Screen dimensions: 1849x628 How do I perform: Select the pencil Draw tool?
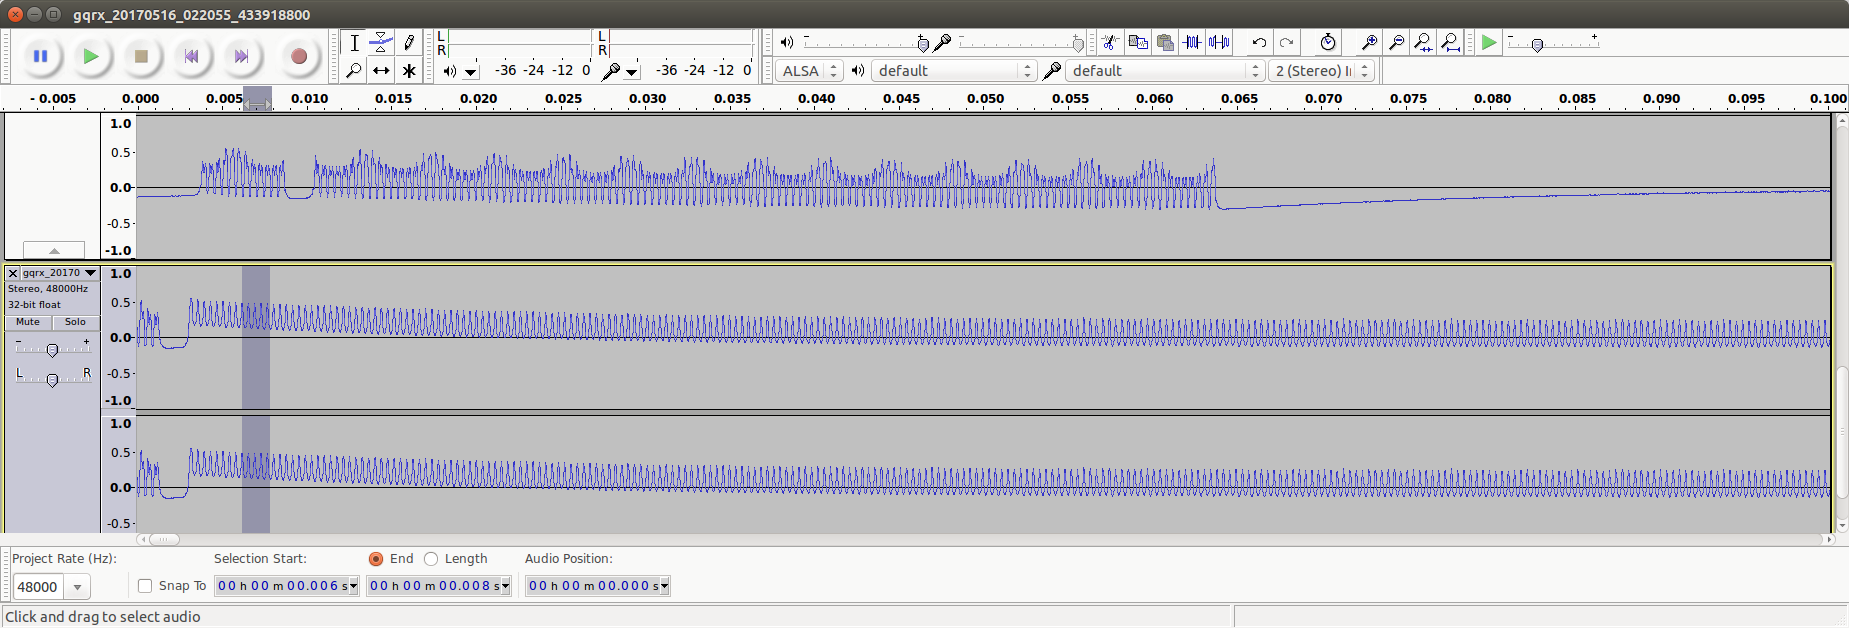pos(408,43)
